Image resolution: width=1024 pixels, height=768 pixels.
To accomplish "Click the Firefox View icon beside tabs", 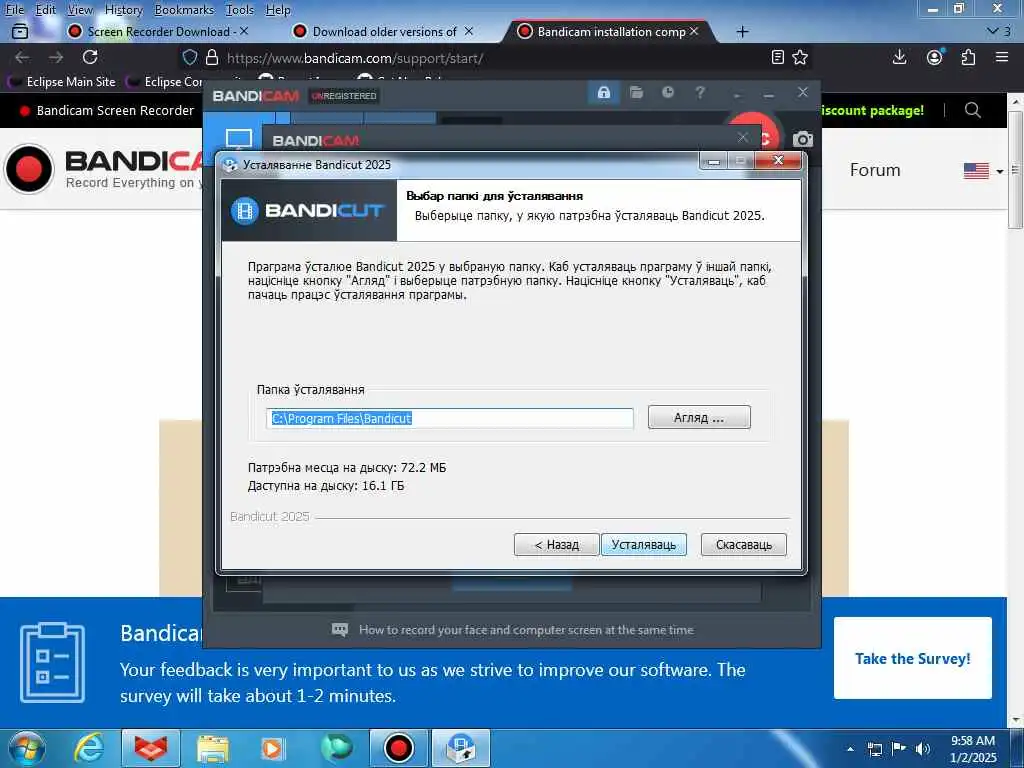I will (x=20, y=31).
